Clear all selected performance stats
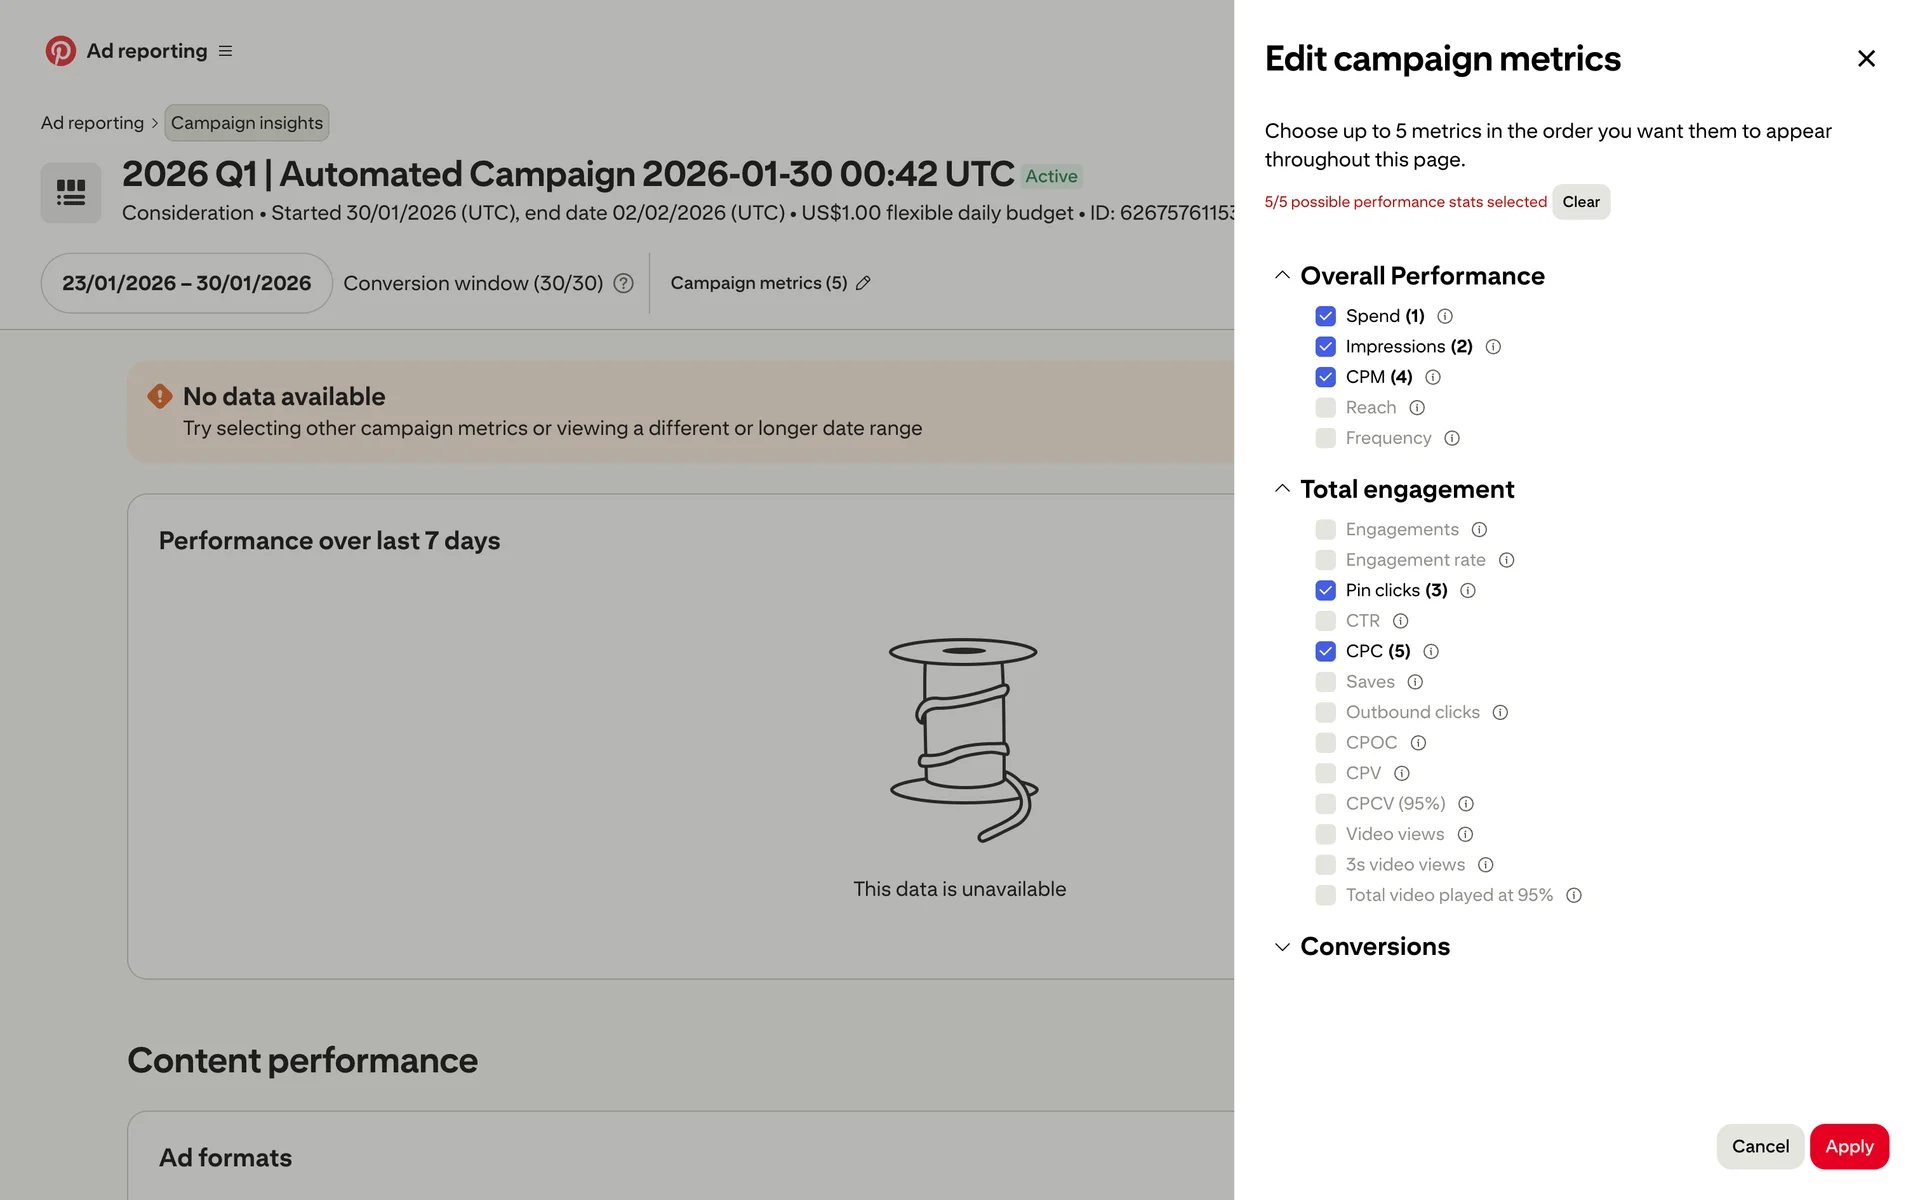Viewport: 1920px width, 1200px height. (1580, 202)
